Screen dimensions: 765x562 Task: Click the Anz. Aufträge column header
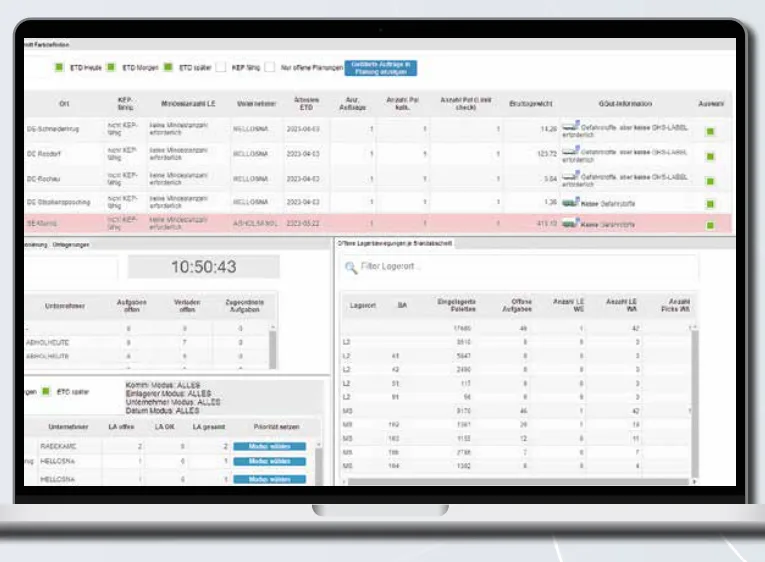pos(352,103)
